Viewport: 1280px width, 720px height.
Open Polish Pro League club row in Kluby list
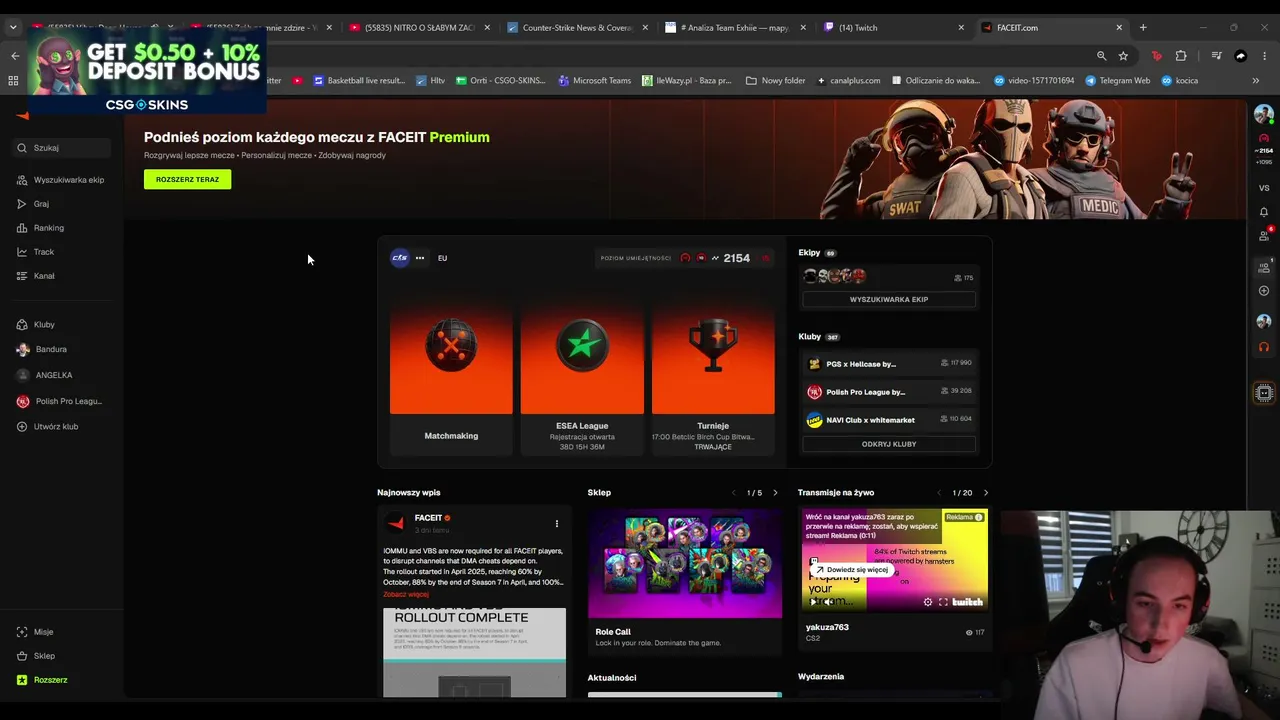click(889, 392)
